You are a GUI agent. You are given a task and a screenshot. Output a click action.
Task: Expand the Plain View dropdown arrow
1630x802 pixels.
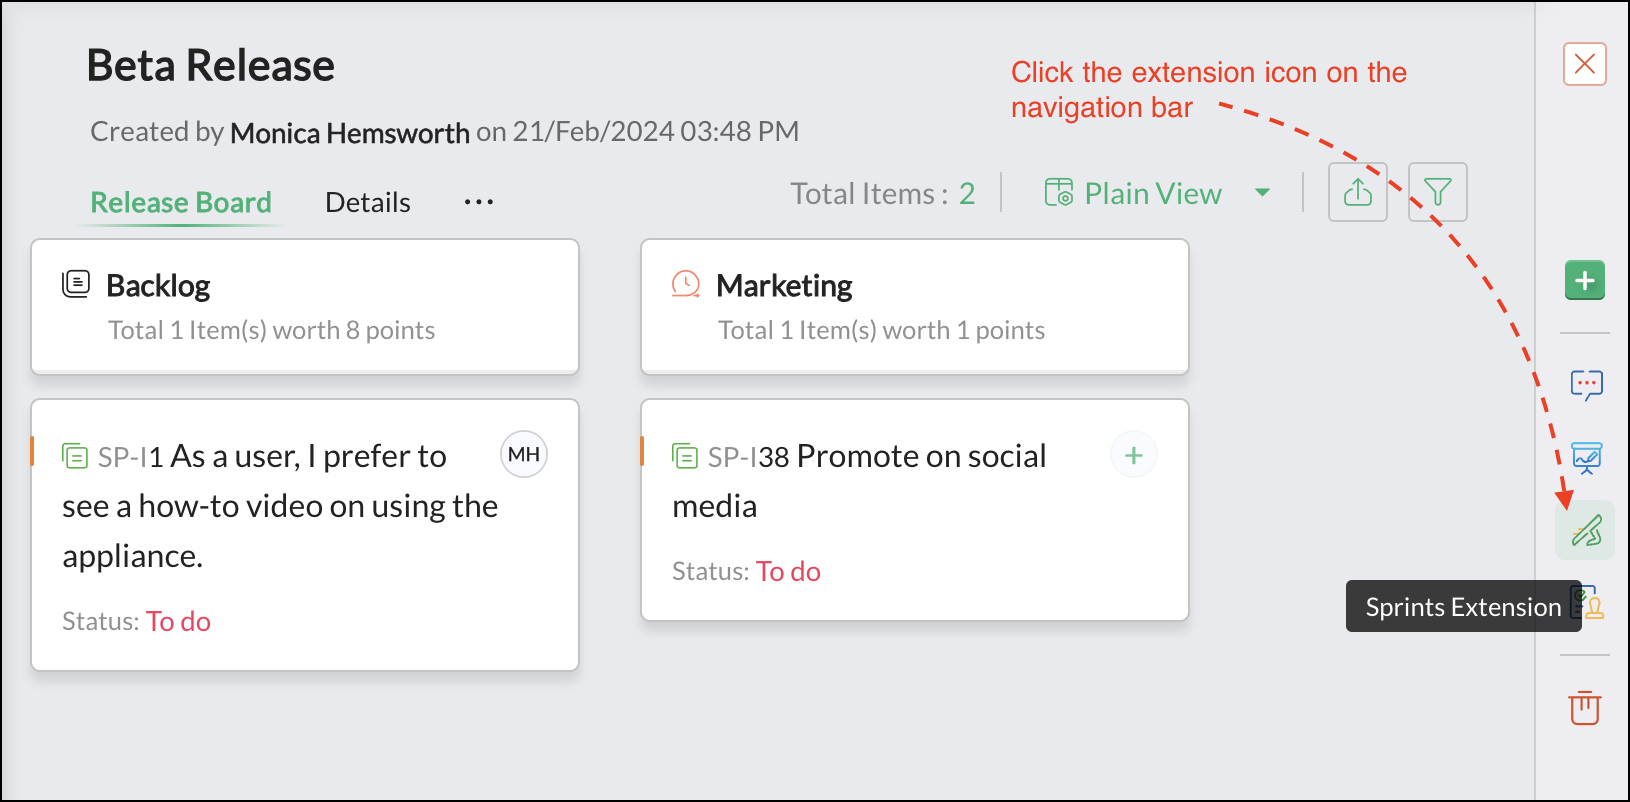click(x=1262, y=193)
